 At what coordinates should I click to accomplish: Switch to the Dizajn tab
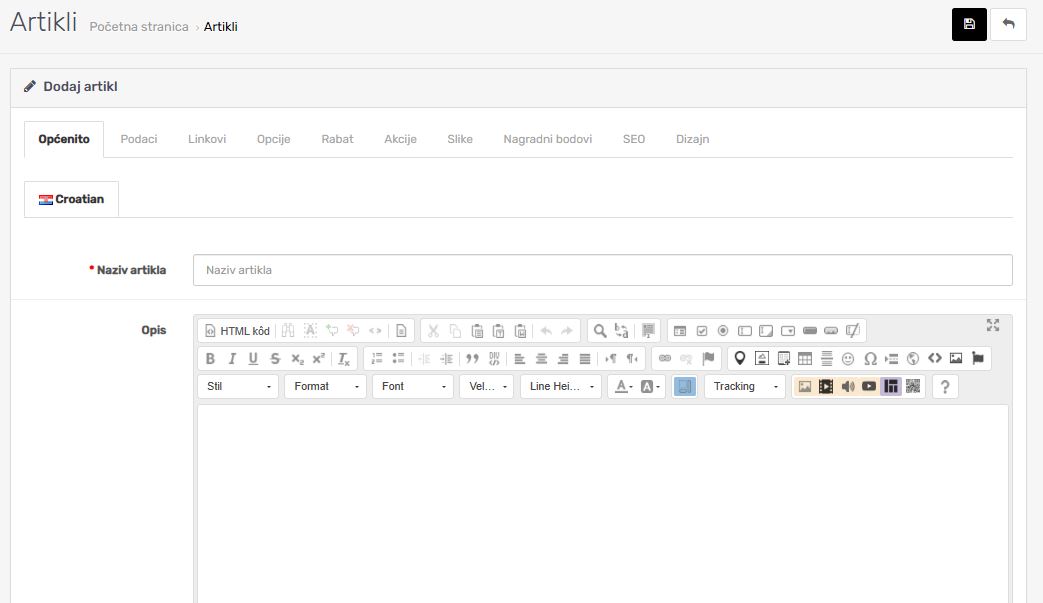tap(692, 139)
